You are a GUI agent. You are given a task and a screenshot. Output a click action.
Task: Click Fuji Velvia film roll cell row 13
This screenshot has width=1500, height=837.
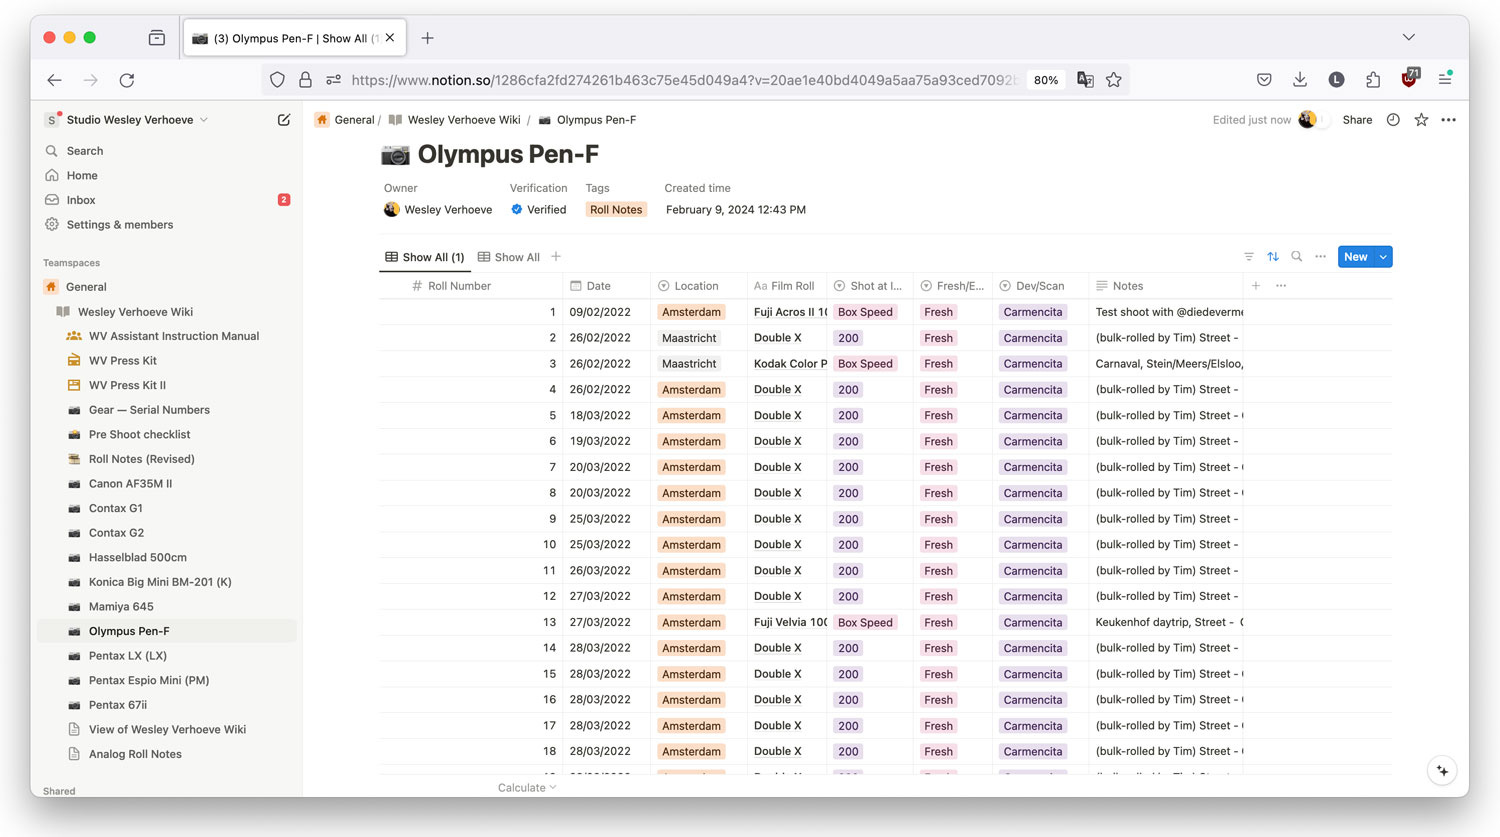click(787, 622)
